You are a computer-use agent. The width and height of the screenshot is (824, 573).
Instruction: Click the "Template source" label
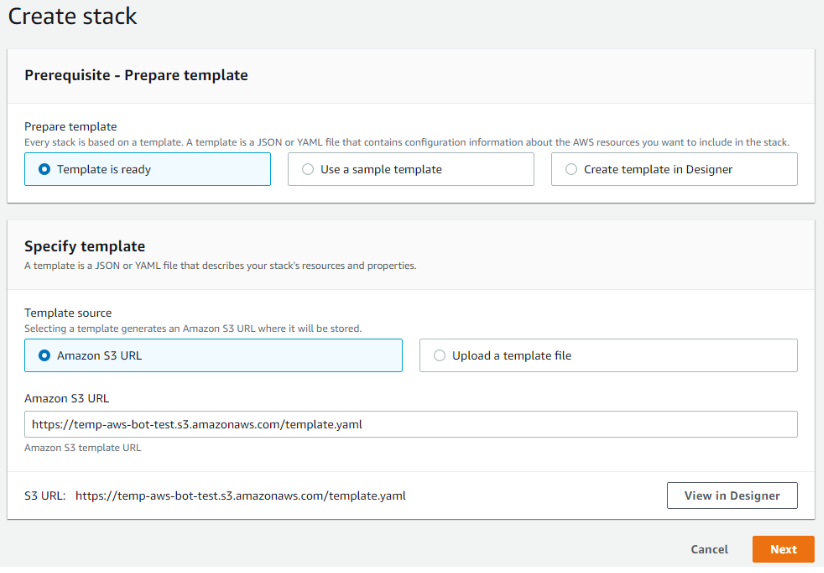(x=68, y=313)
